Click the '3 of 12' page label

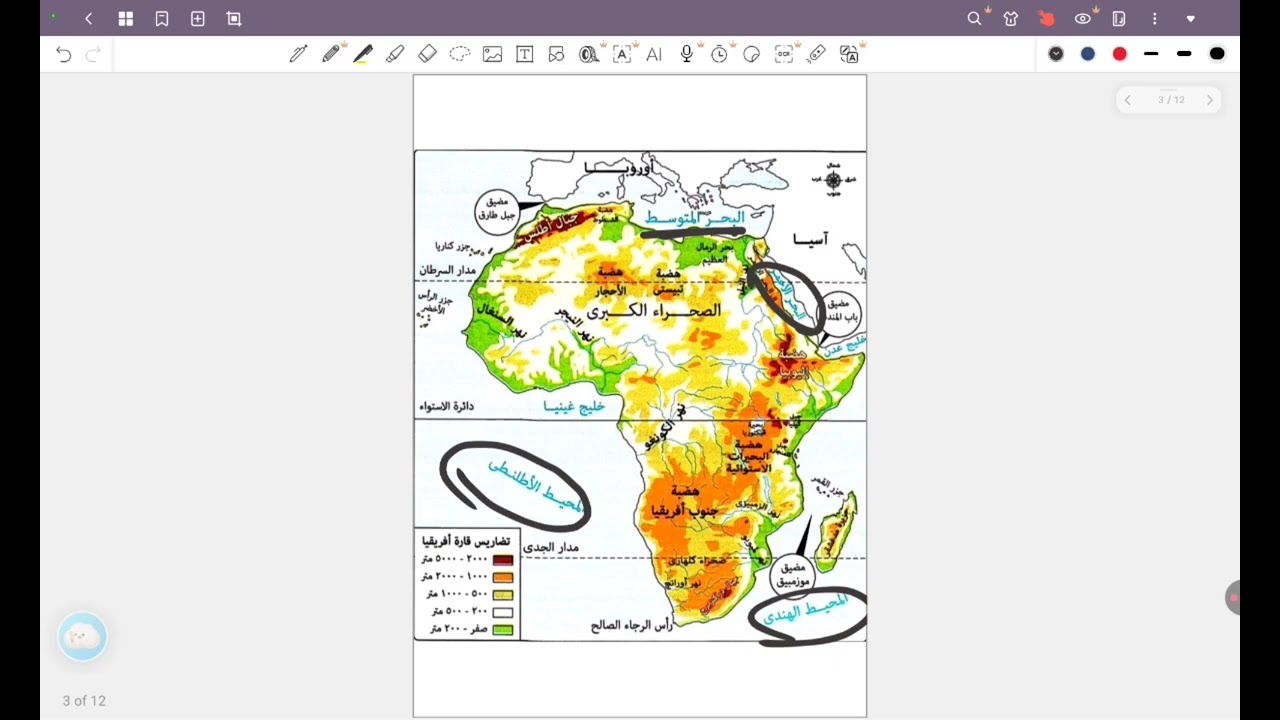point(84,701)
